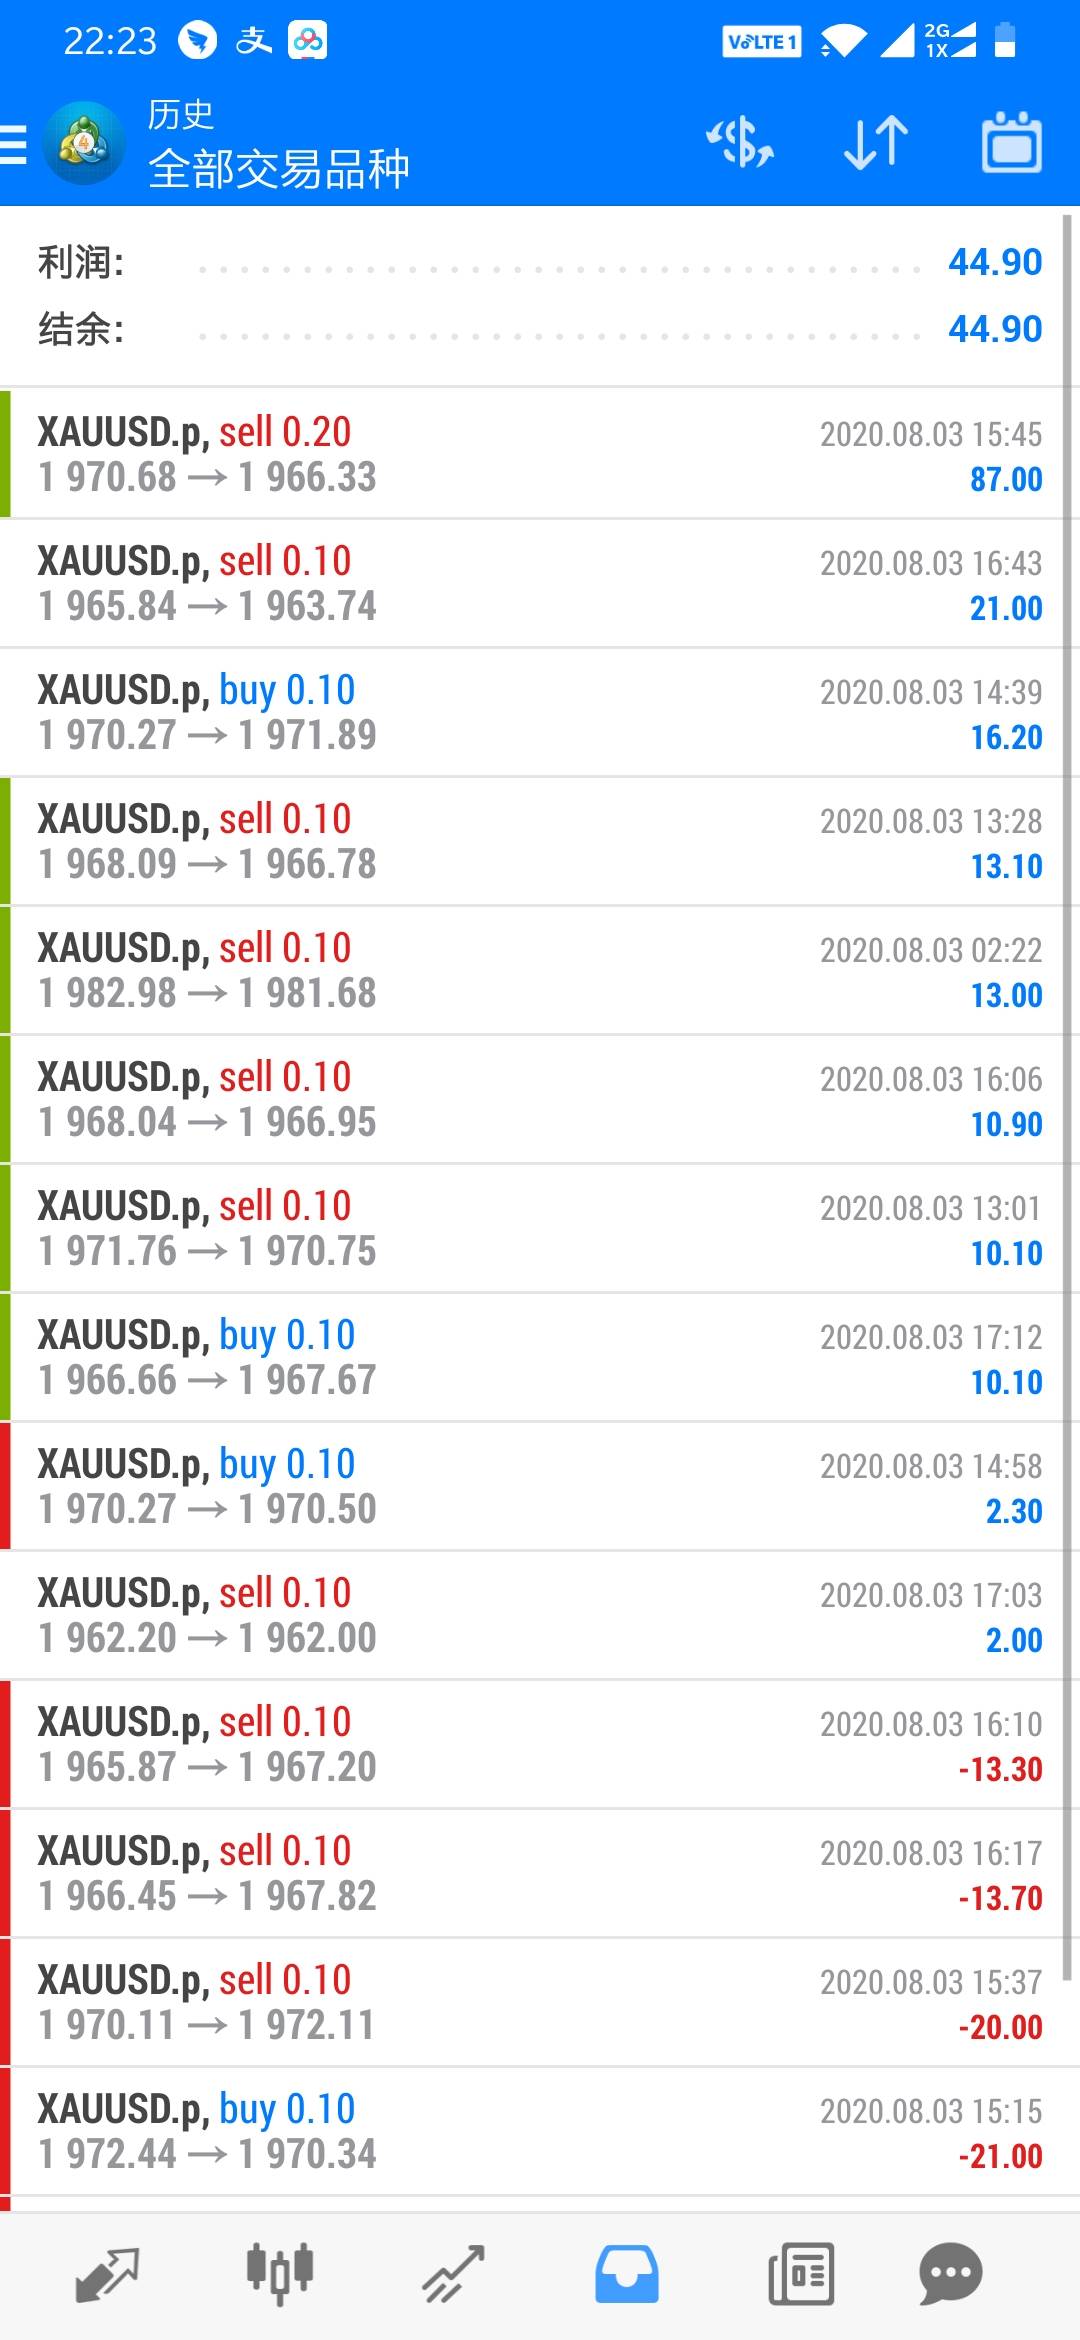
Task: Open the Trade tab
Action: [x=453, y=2275]
